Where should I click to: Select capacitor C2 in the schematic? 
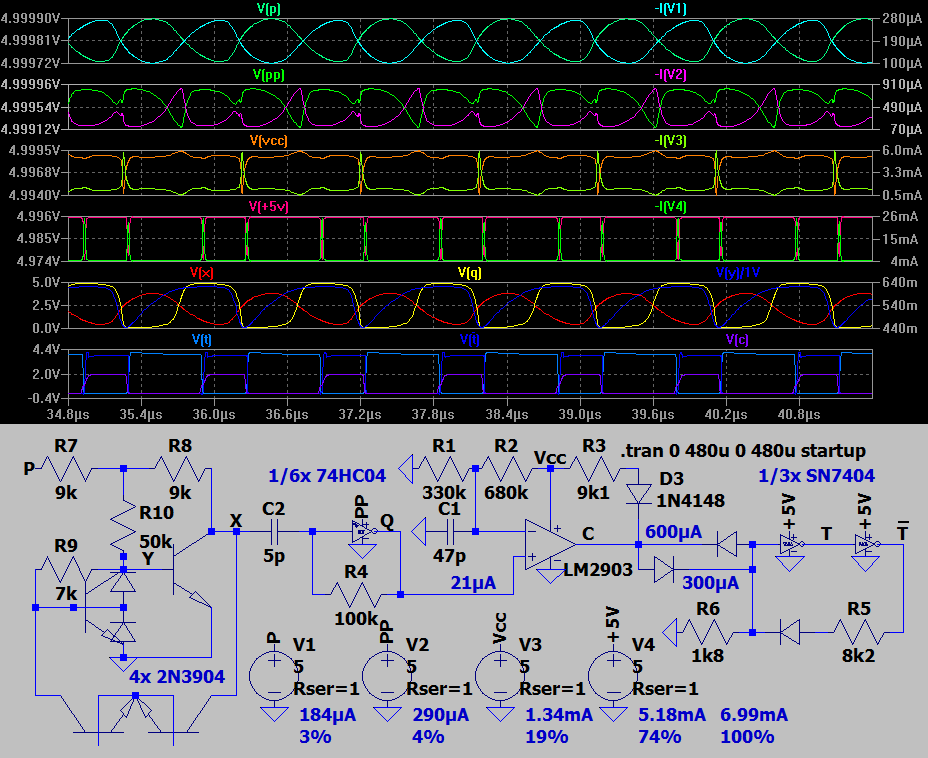(x=273, y=531)
